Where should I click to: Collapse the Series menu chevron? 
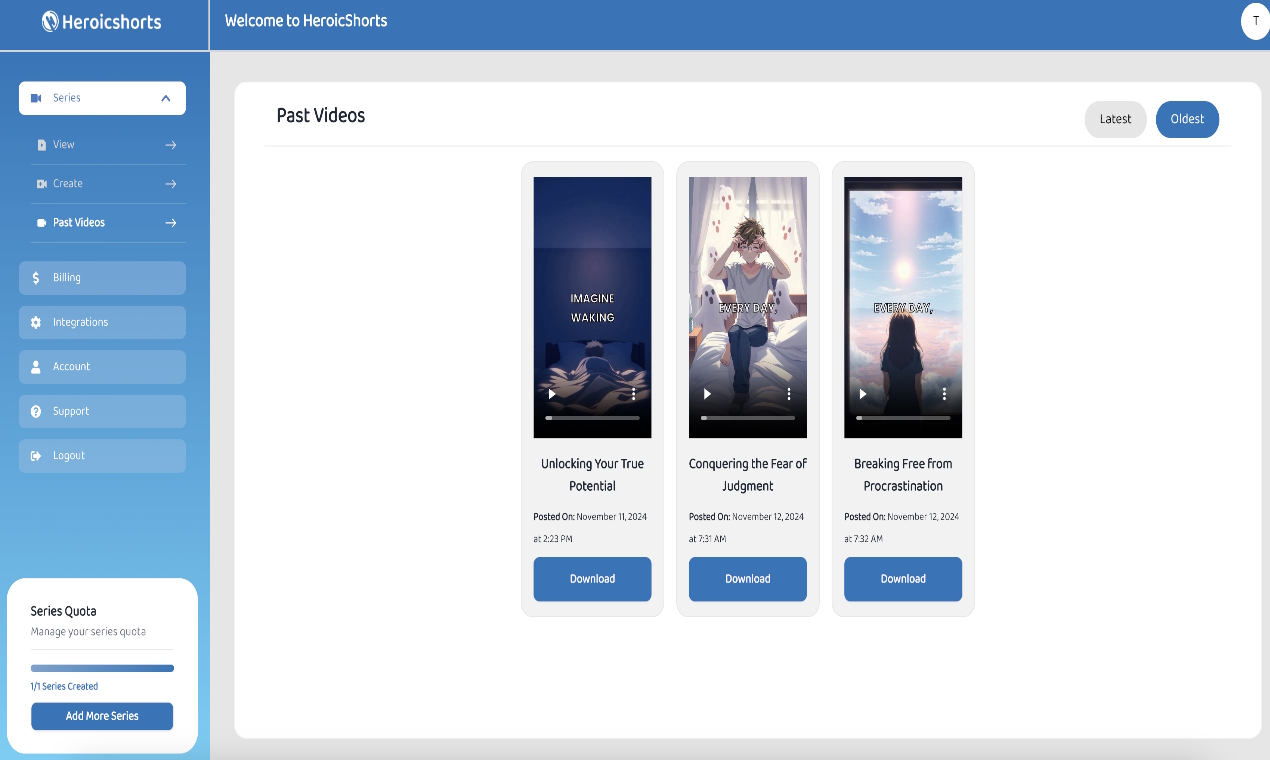pyautogui.click(x=166, y=98)
